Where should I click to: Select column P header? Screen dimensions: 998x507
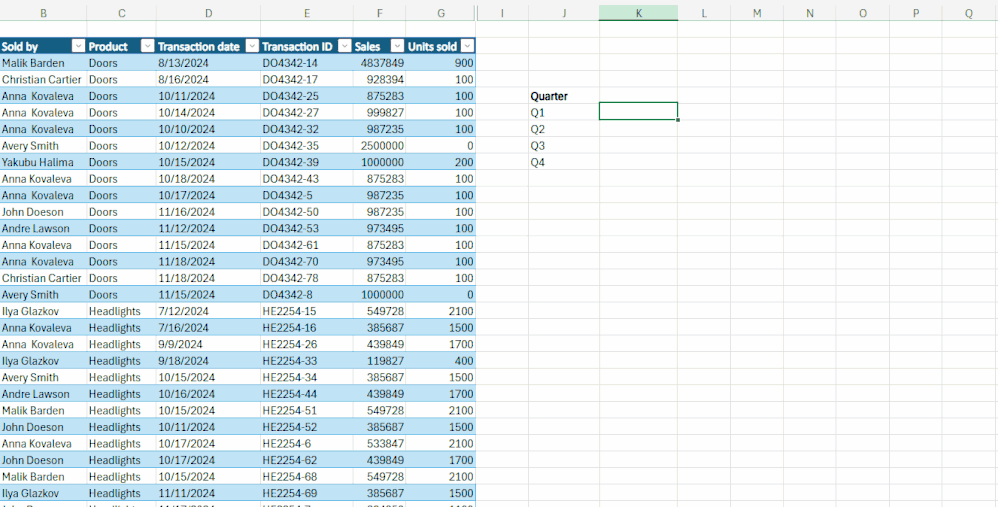pos(916,13)
